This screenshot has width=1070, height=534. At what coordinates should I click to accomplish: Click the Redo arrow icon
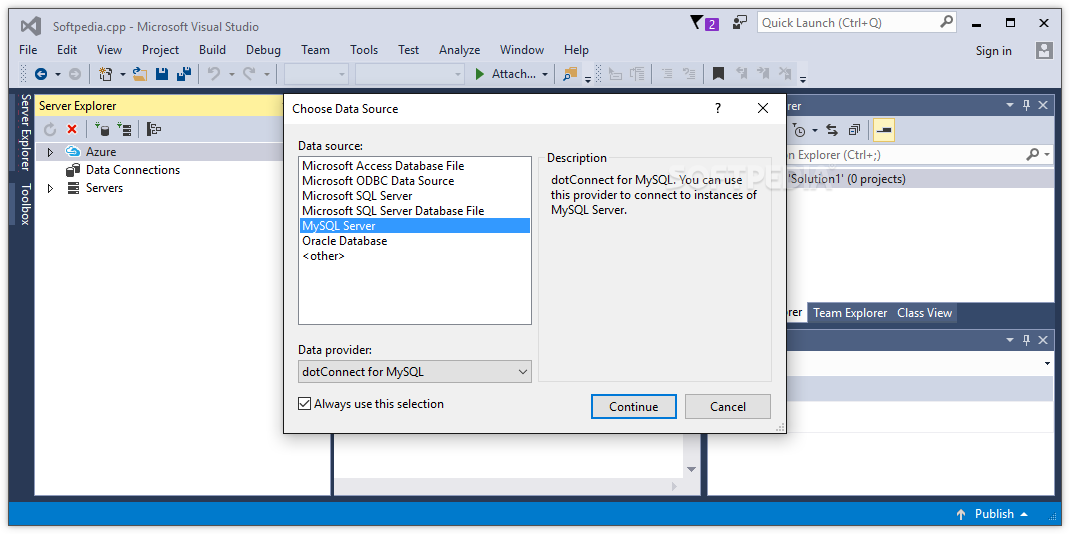249,74
